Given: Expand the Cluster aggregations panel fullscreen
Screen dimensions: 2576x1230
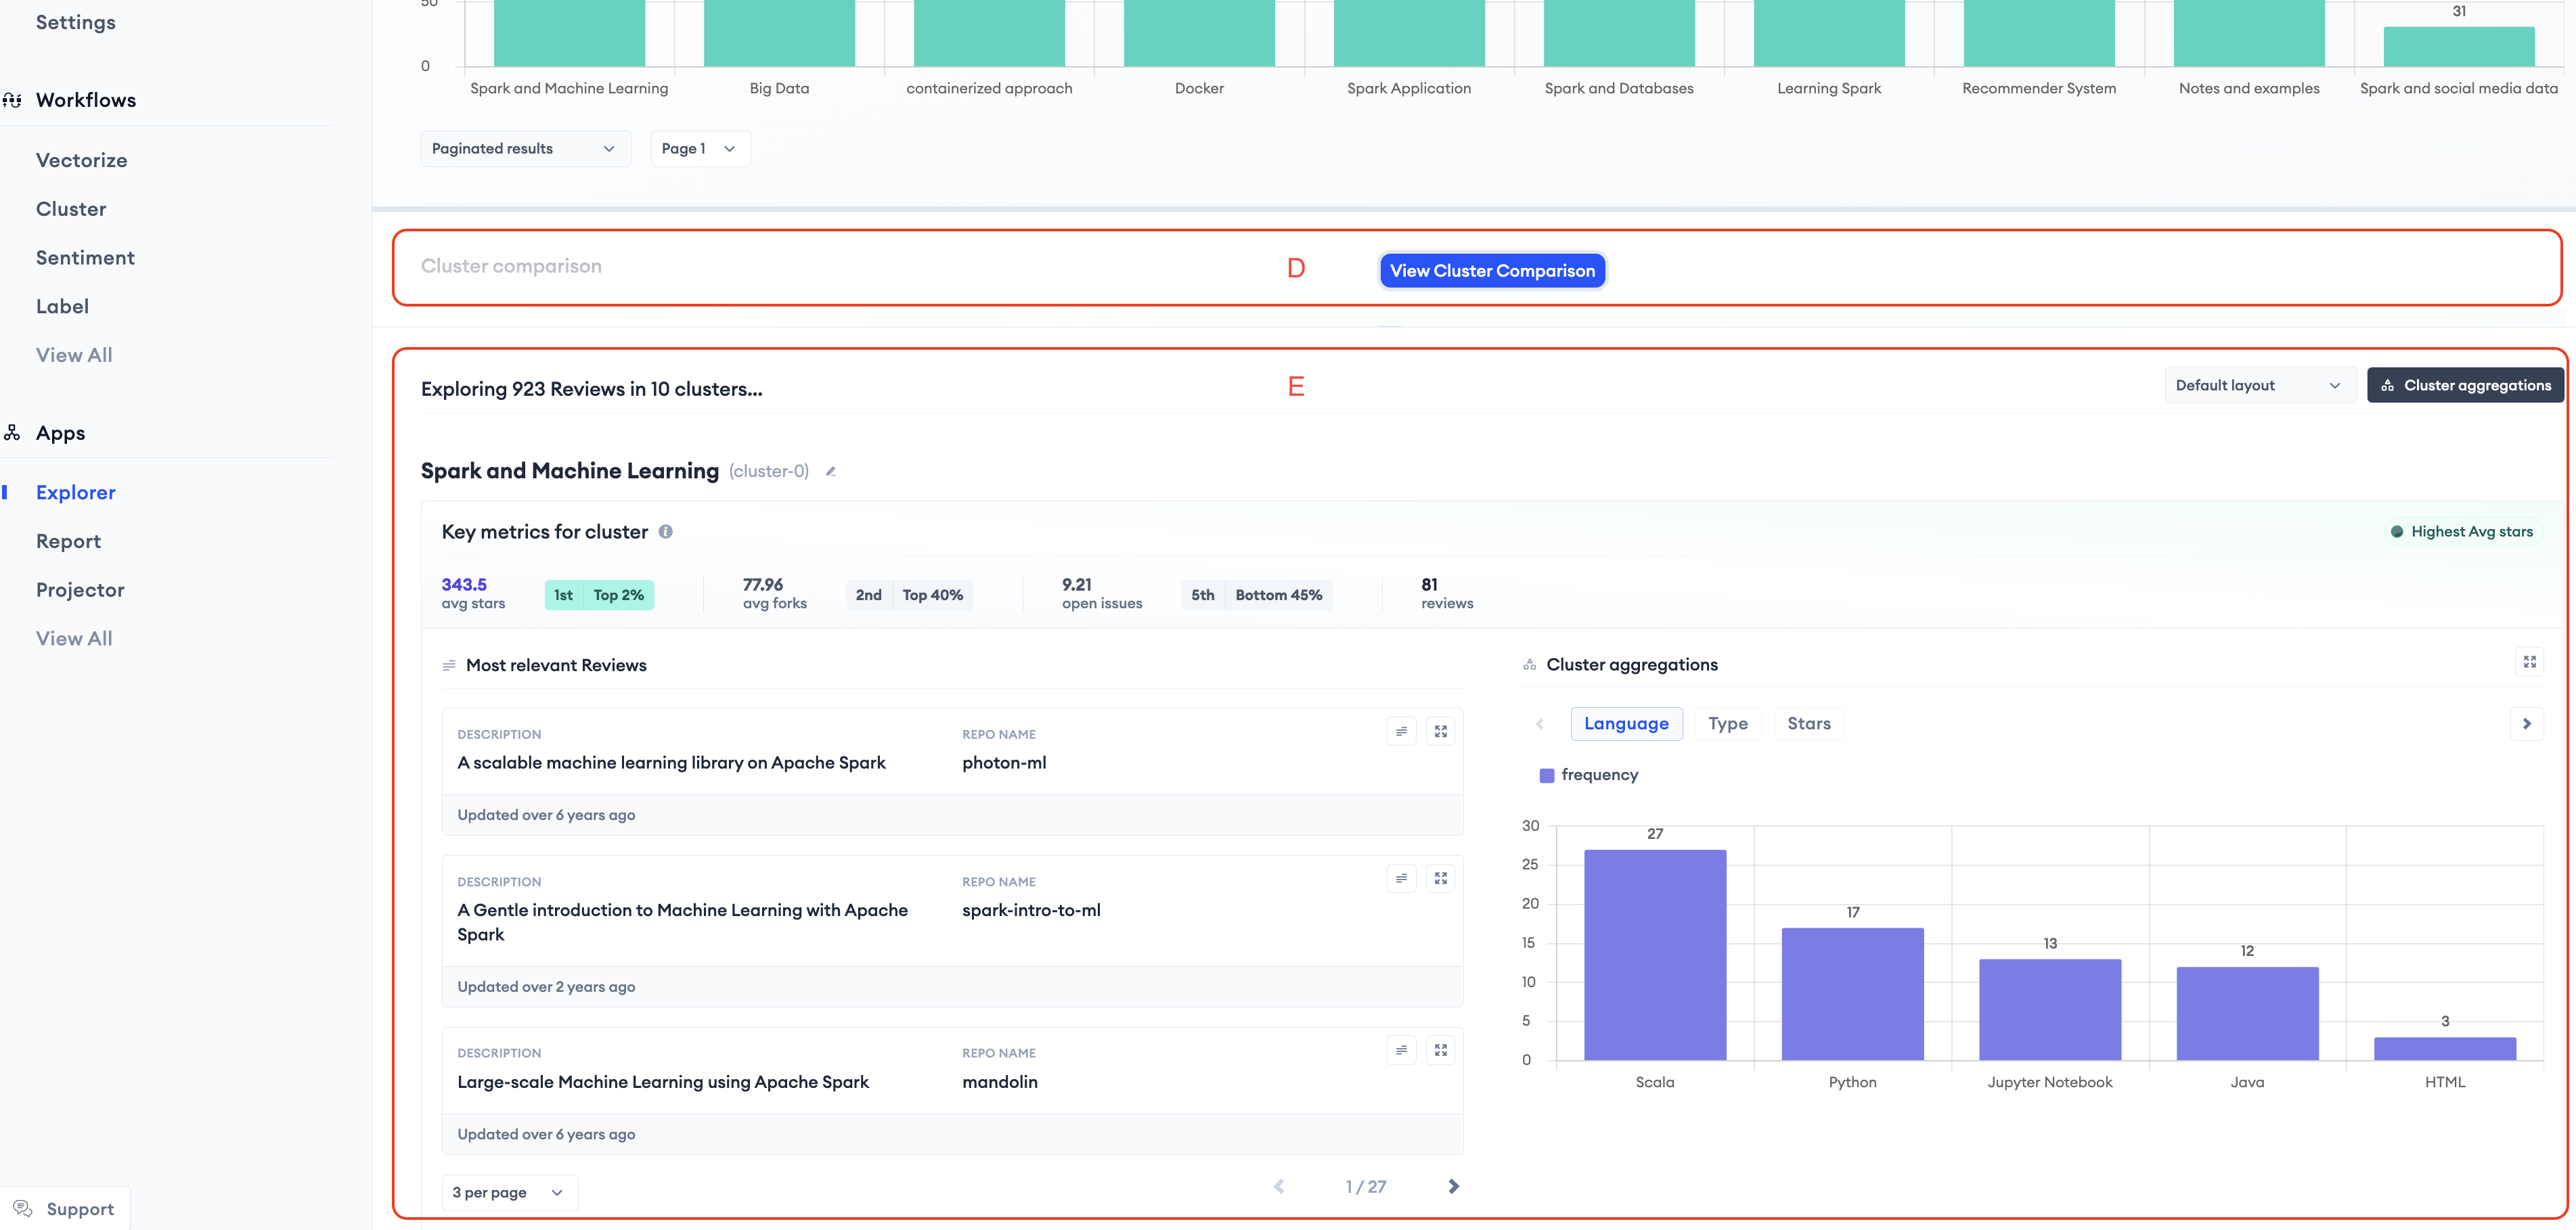Looking at the screenshot, I should (x=2529, y=662).
